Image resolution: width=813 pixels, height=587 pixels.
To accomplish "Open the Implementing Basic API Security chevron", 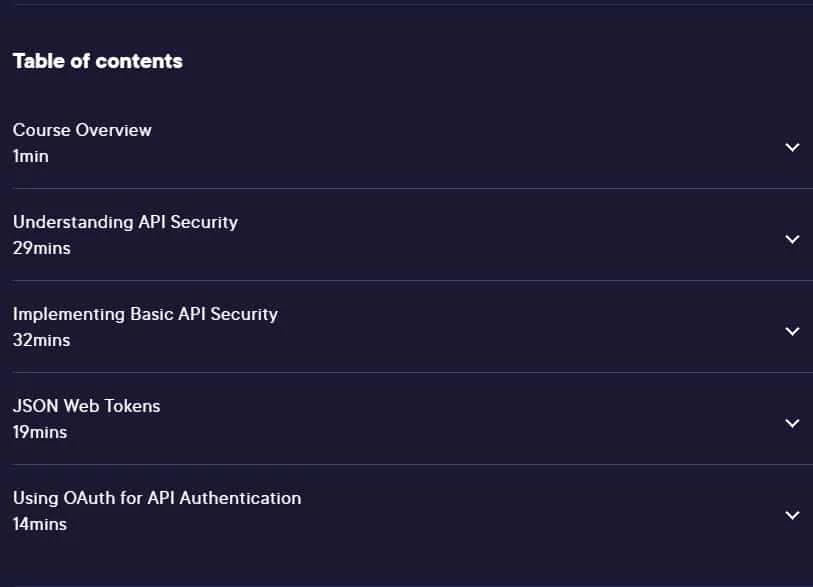I will coord(792,331).
